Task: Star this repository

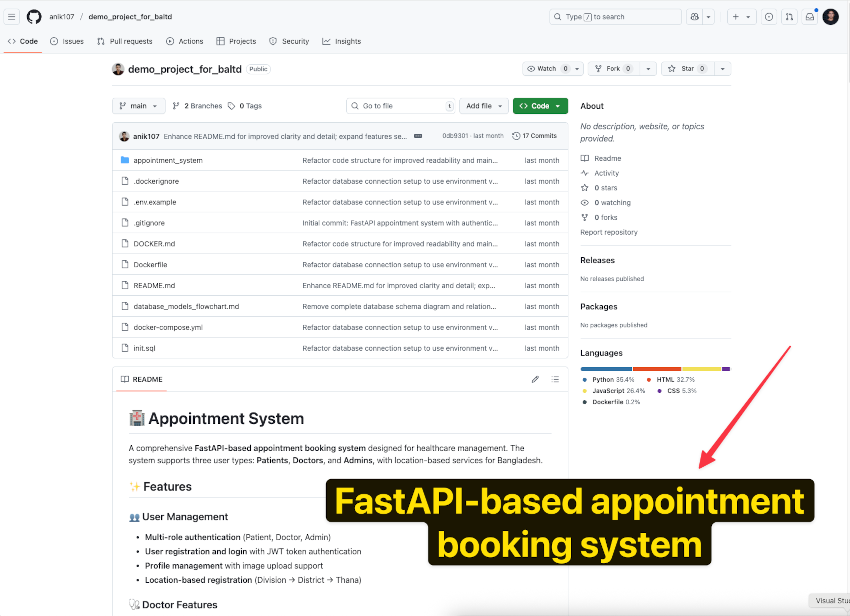Action: (x=687, y=69)
